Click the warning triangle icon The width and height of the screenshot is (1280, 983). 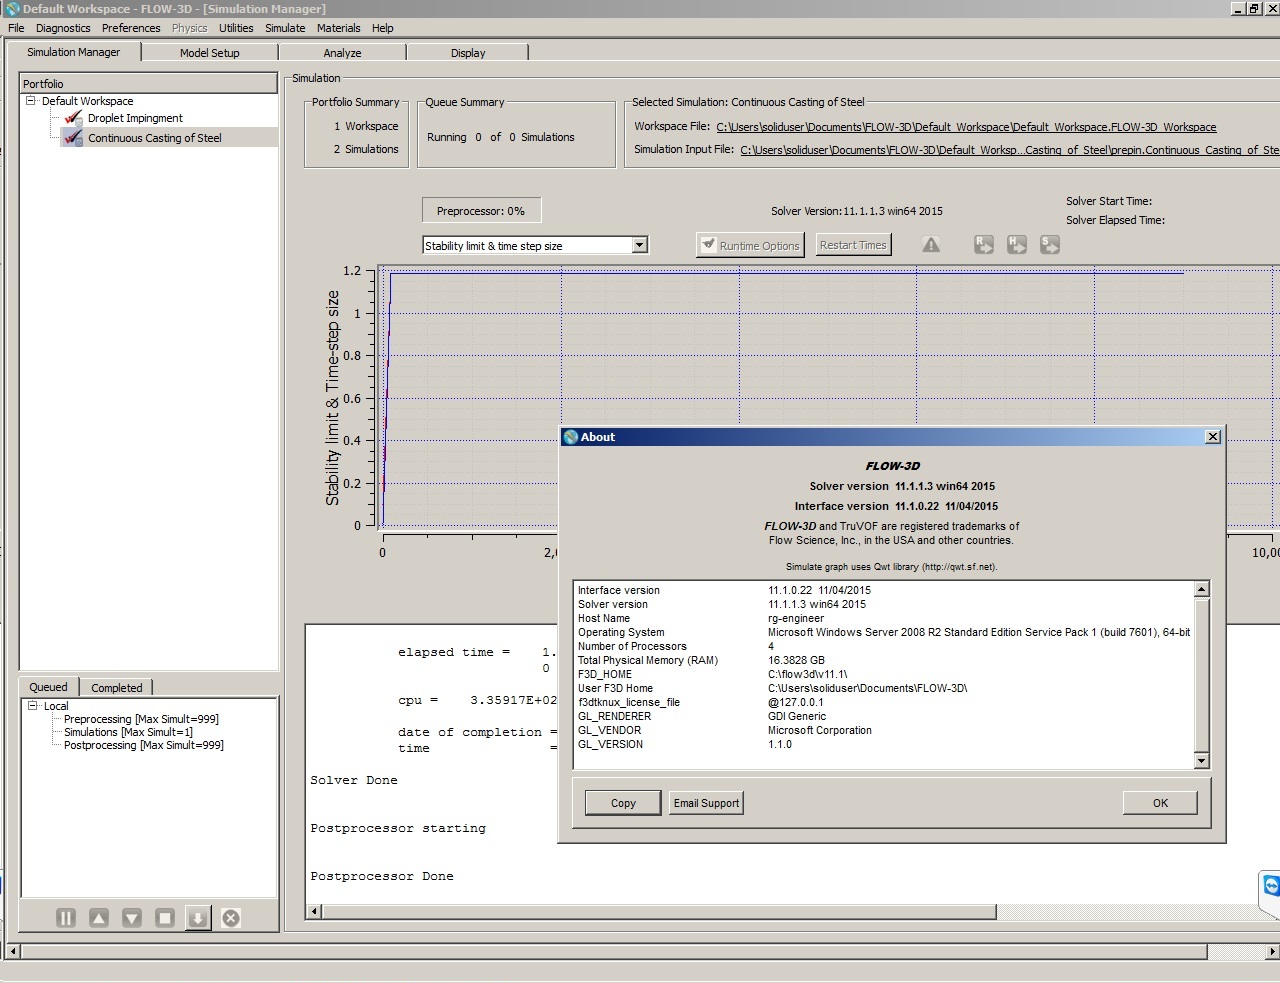[x=931, y=245]
